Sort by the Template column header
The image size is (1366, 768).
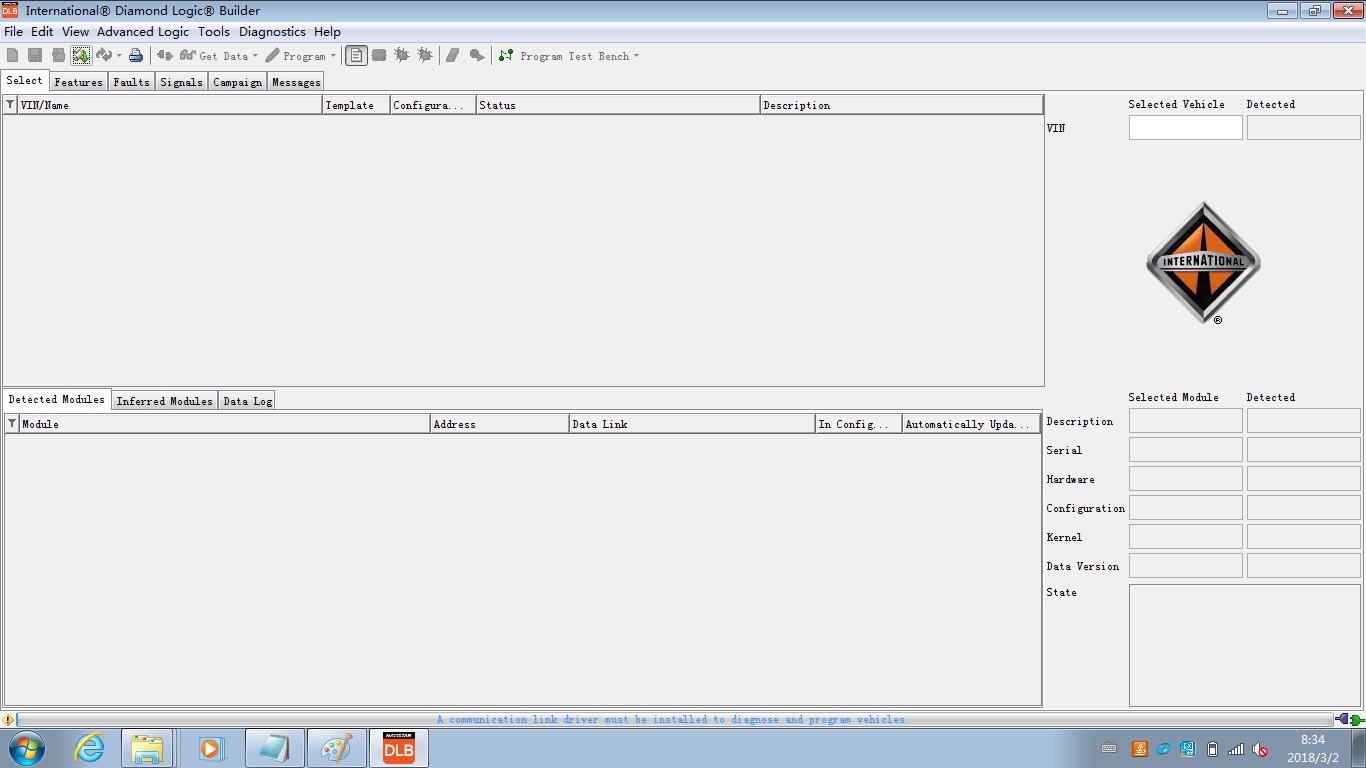coord(356,105)
